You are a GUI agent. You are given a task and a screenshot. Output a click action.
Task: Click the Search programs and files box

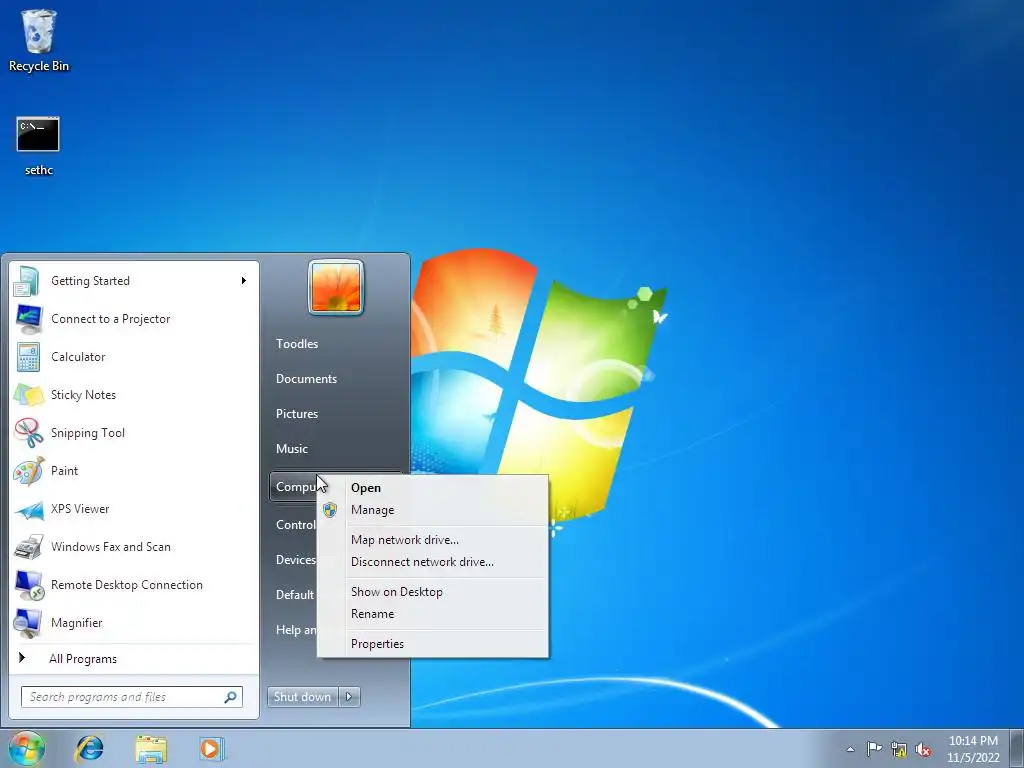point(132,697)
